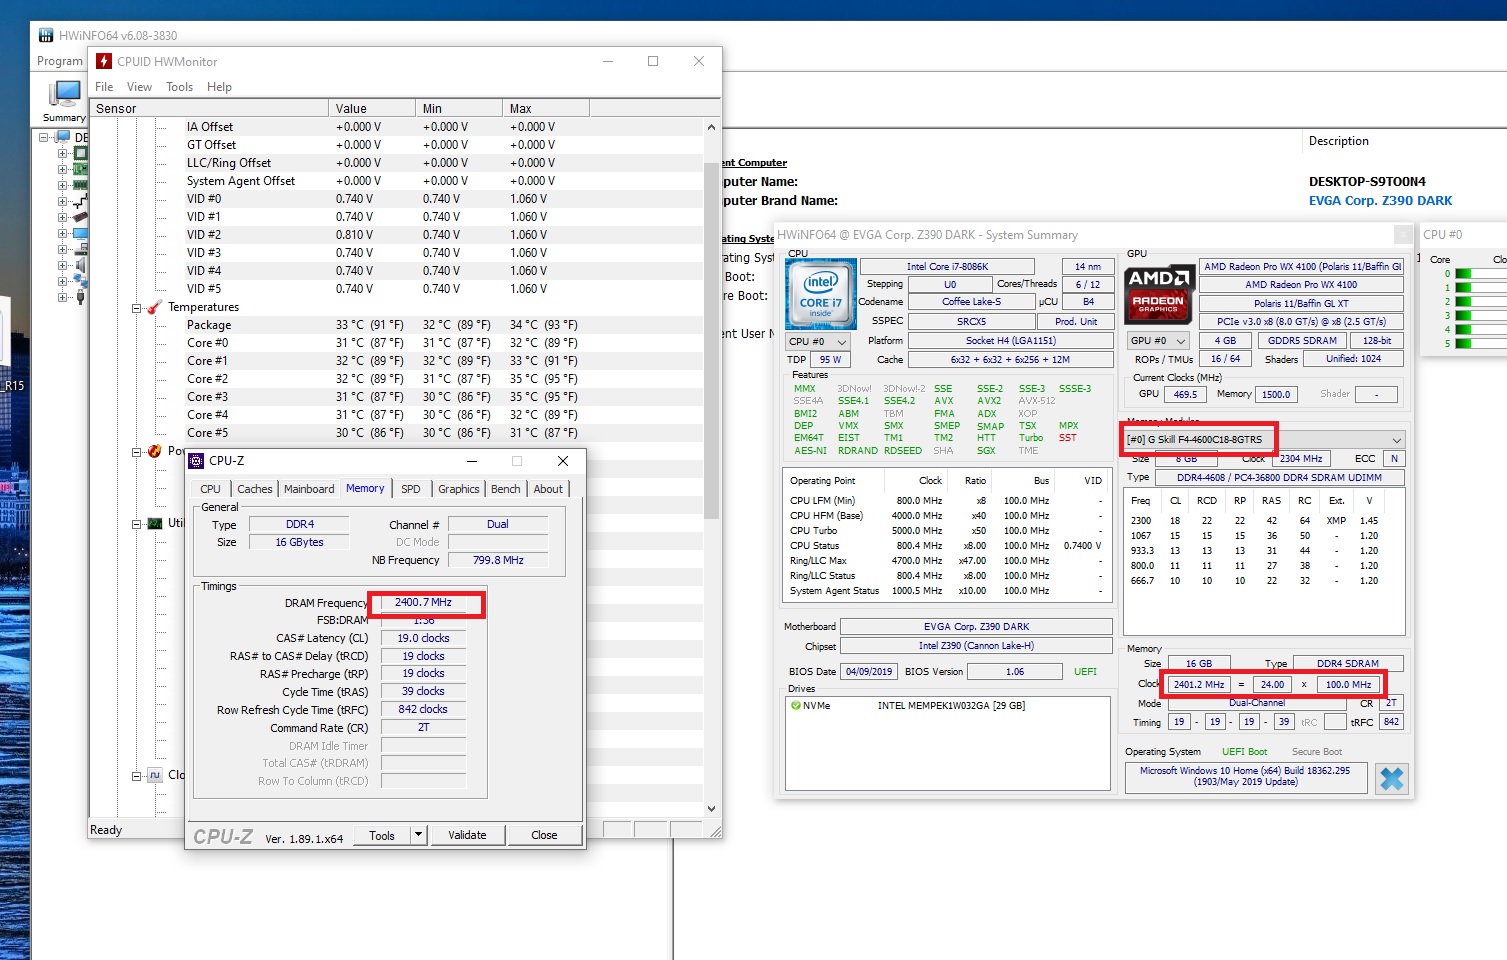Select the Clocks icon in HWMonitor tree
The width and height of the screenshot is (1507, 960).
pos(155,775)
